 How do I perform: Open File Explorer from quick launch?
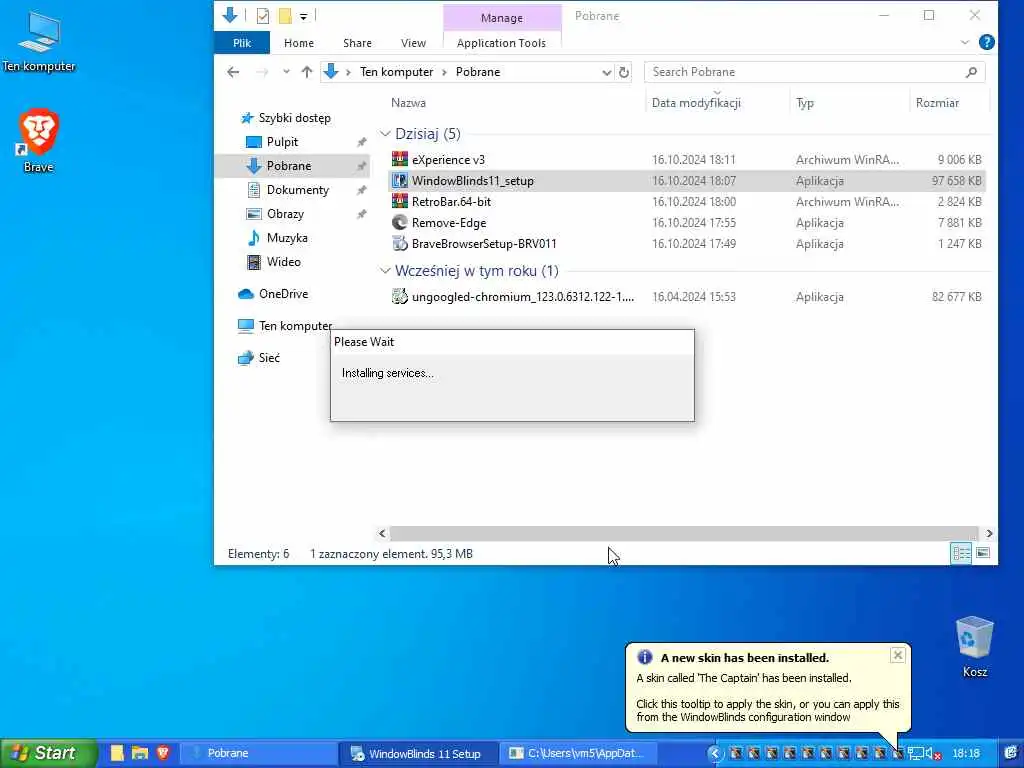(139, 754)
